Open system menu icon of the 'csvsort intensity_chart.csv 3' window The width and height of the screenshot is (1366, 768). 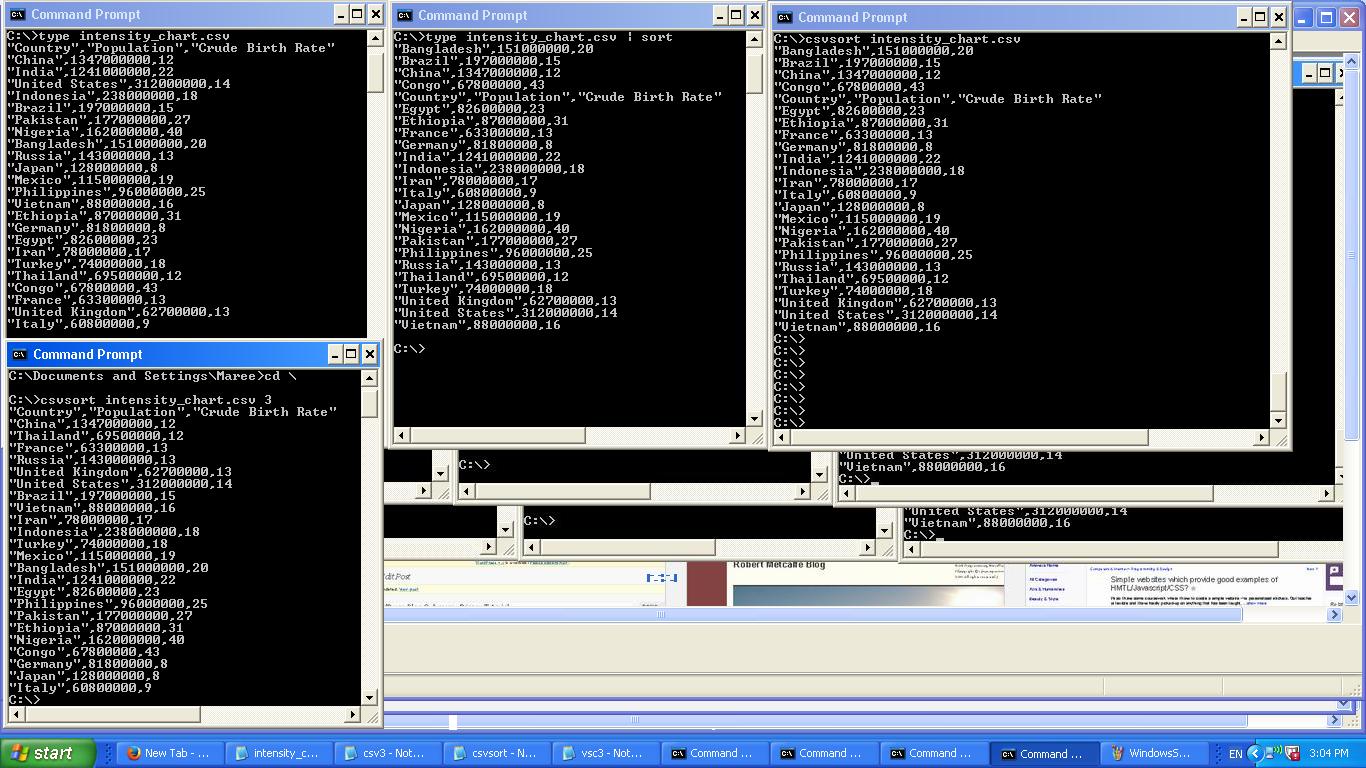click(19, 354)
